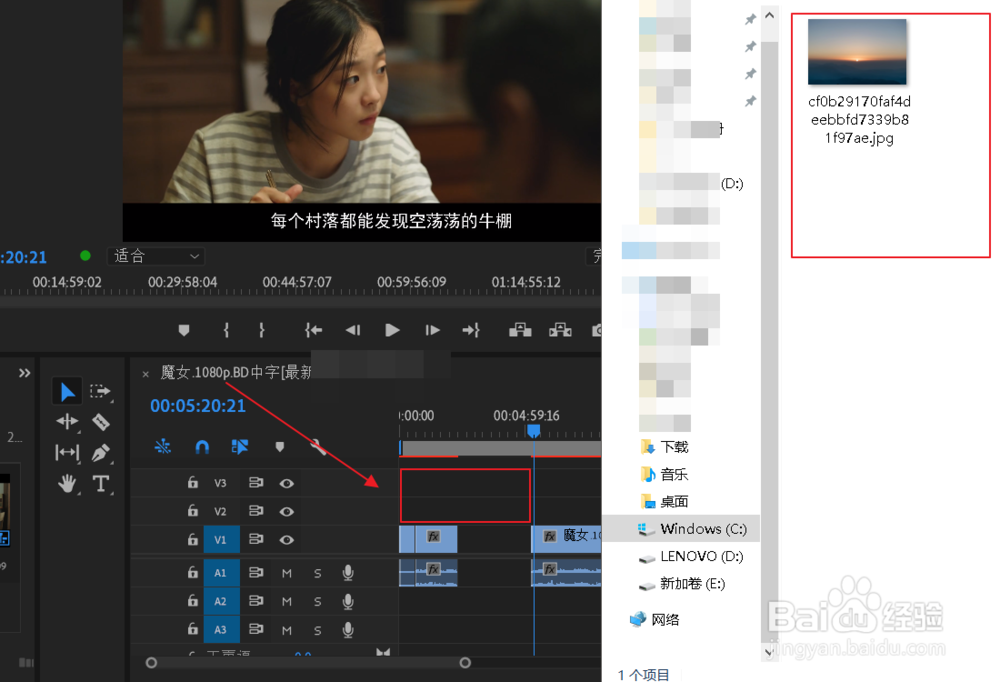Solo the A3 audio track
The height and width of the screenshot is (682, 1000).
(318, 630)
